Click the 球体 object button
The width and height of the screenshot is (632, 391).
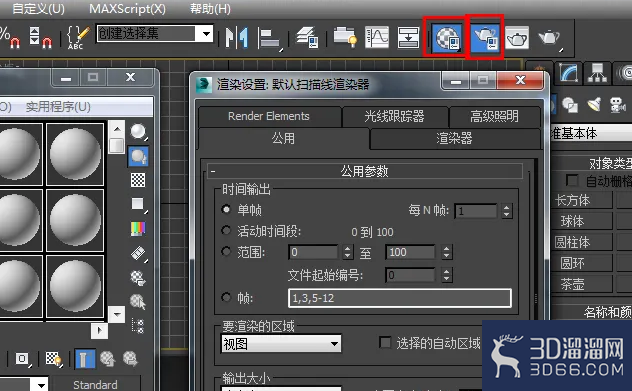pyautogui.click(x=583, y=221)
